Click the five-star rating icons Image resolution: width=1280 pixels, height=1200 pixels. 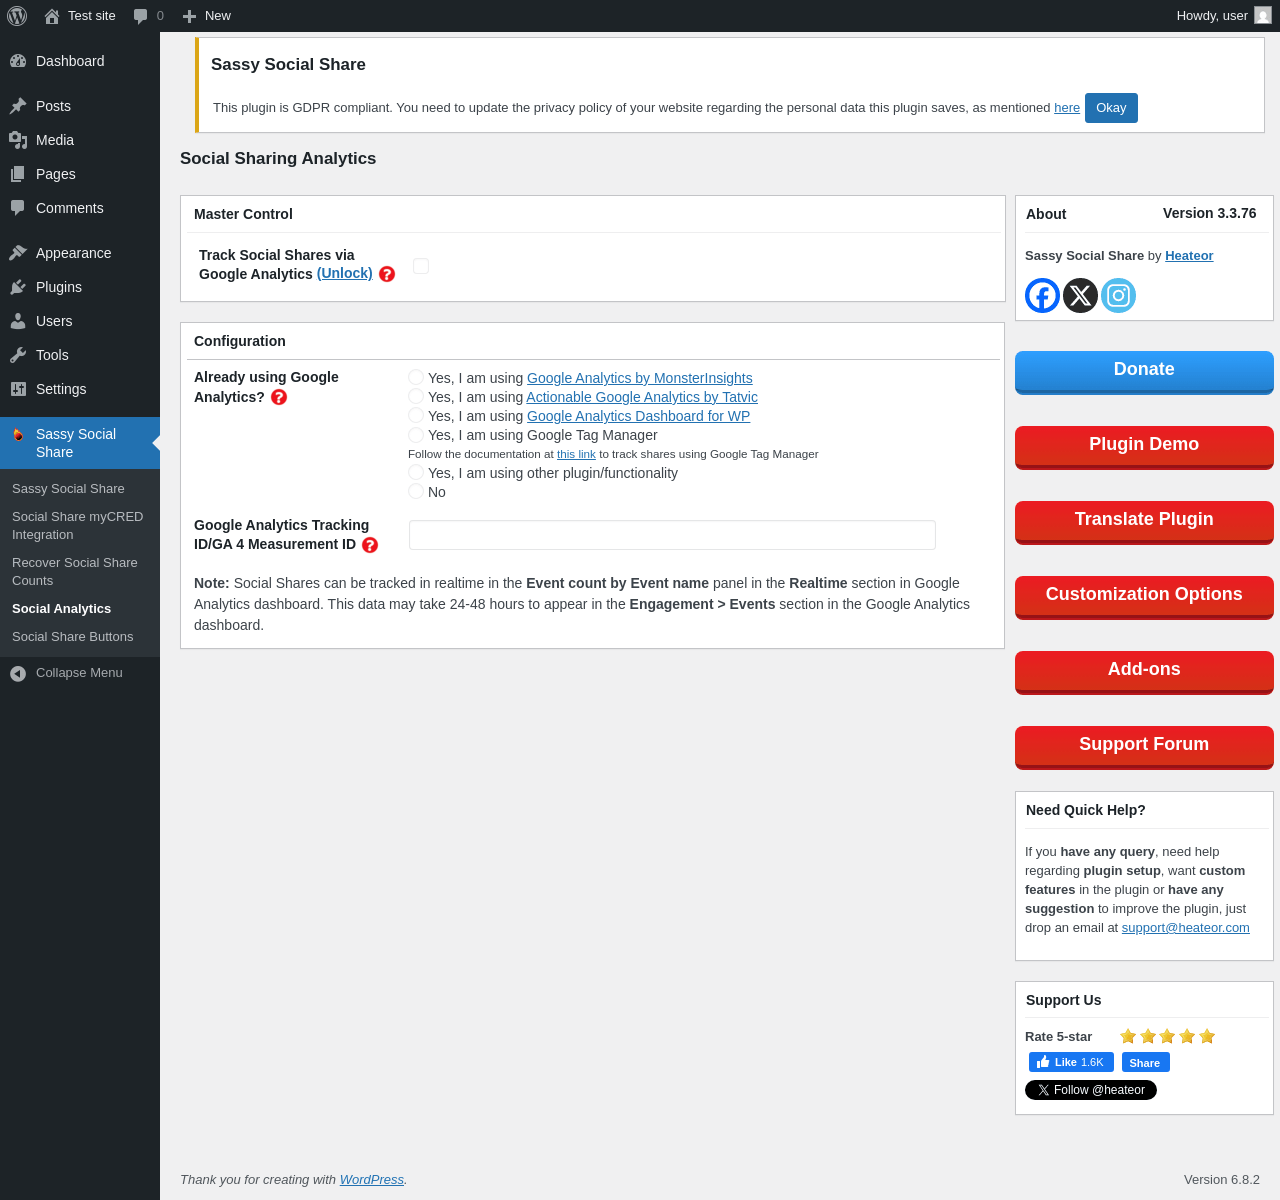pos(1167,1036)
